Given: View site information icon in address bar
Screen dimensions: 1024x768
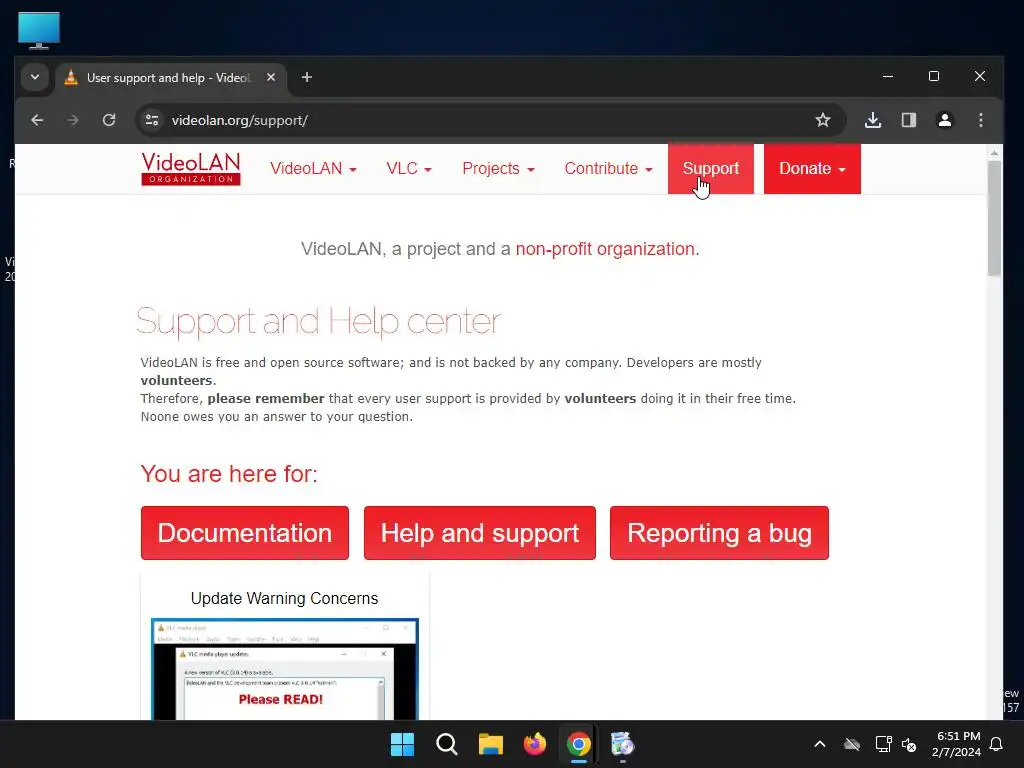Looking at the screenshot, I should click(152, 120).
